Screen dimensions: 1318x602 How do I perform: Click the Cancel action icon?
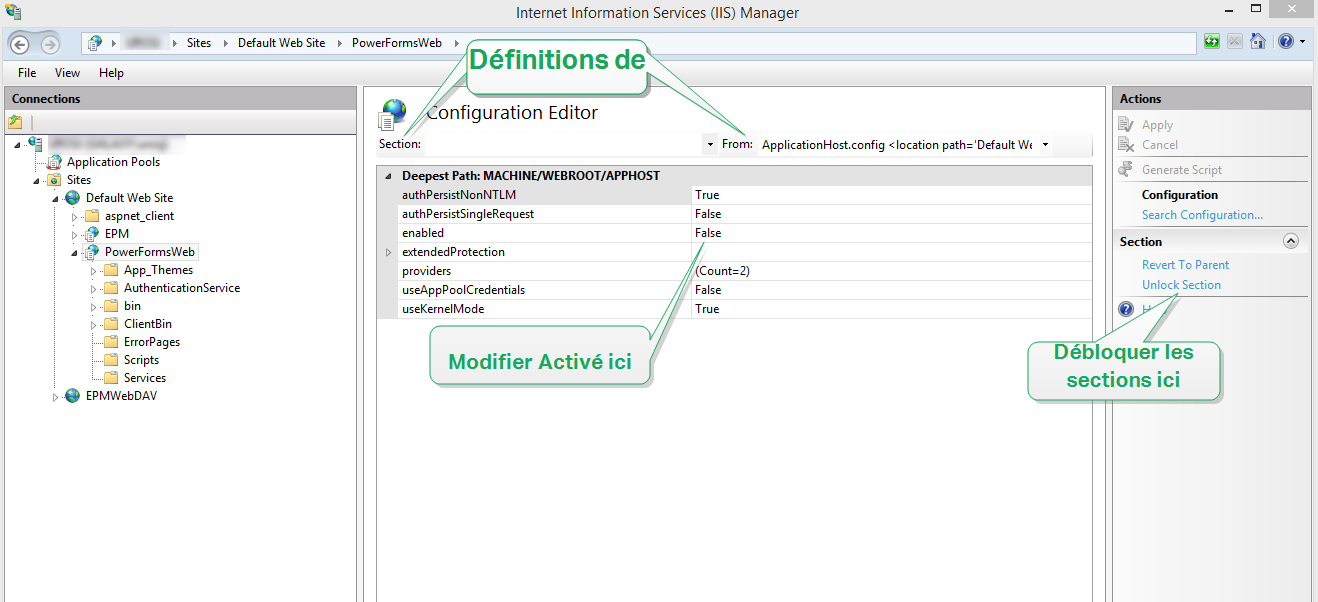click(1126, 145)
